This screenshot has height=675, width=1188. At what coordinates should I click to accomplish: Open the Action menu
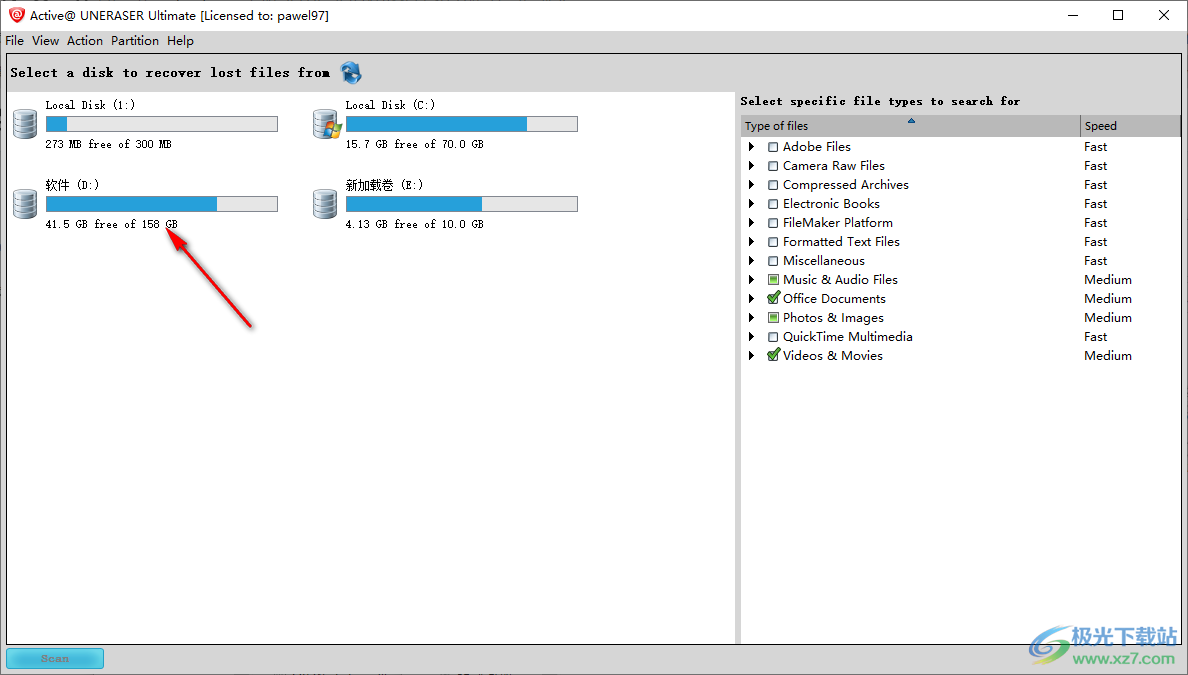click(85, 41)
